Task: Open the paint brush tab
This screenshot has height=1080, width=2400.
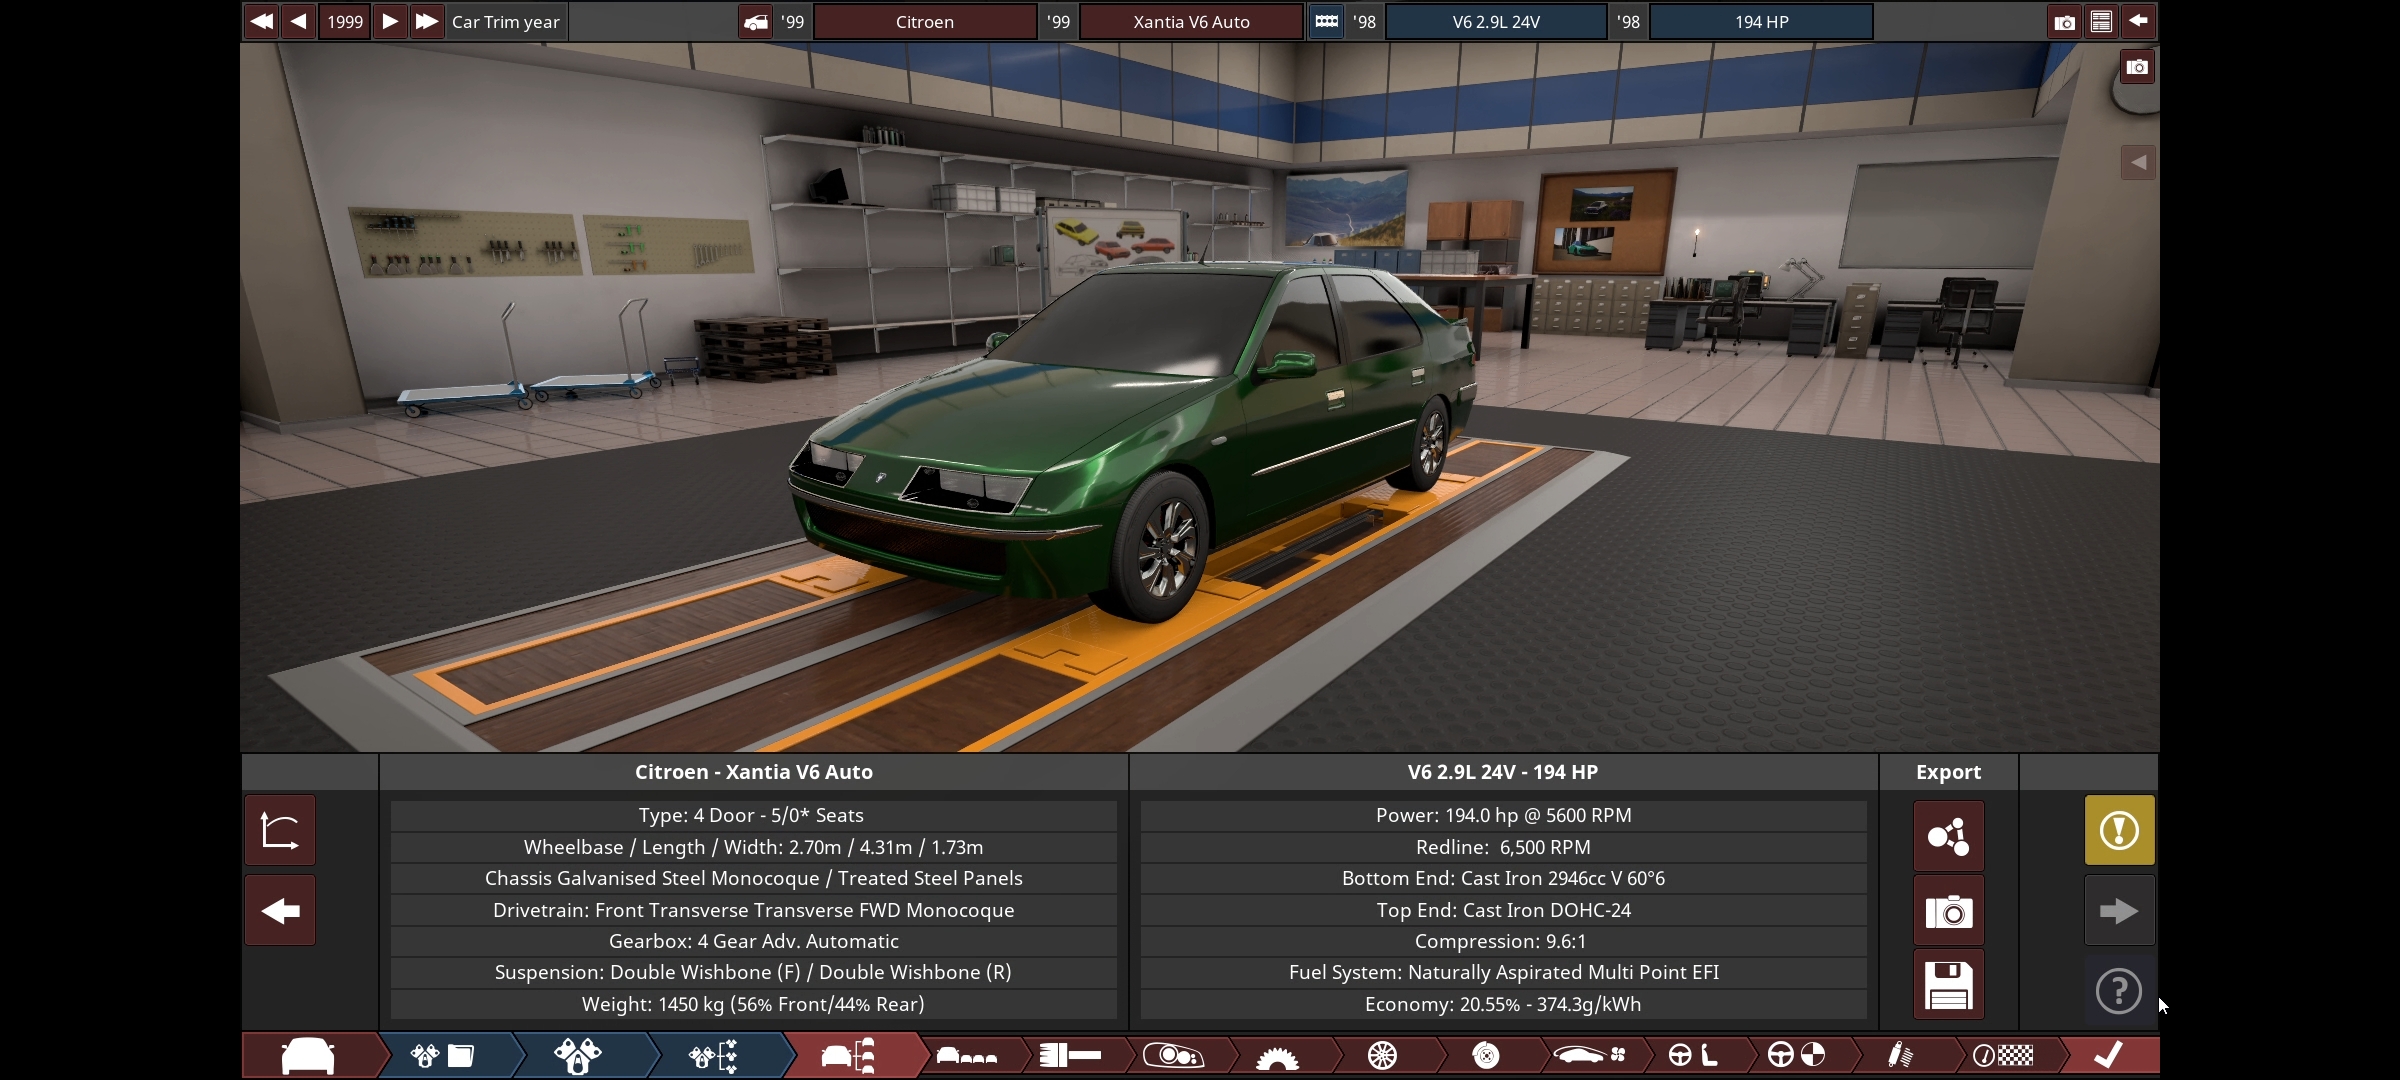Action: (x=1071, y=1055)
